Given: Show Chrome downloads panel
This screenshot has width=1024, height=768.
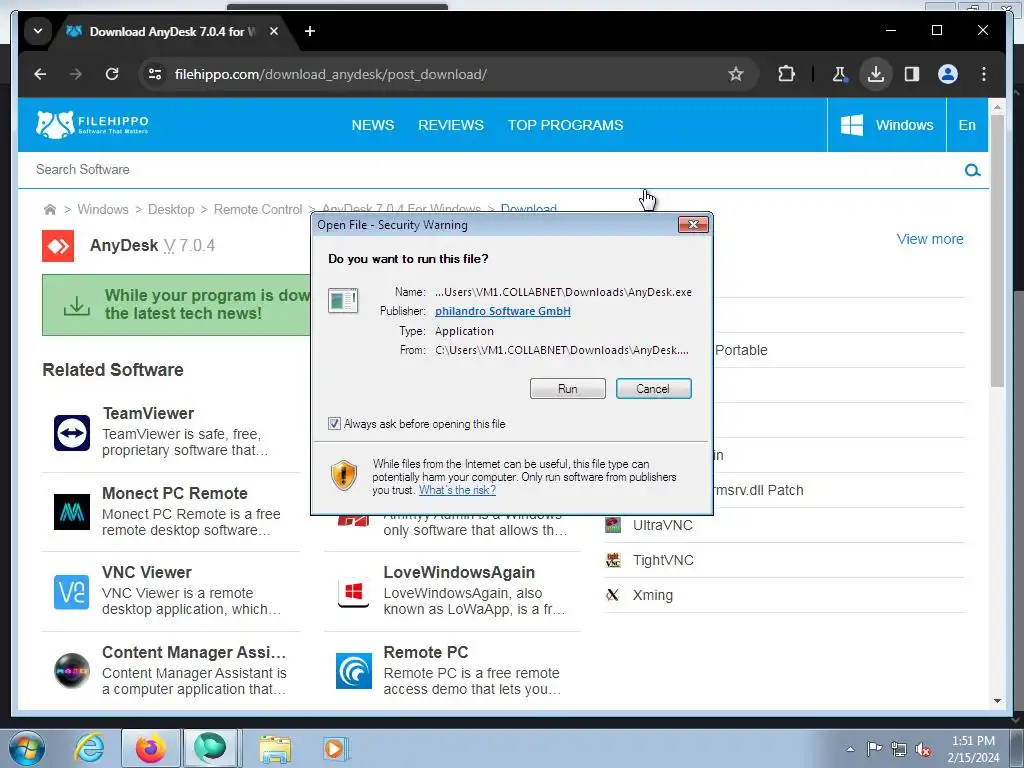Looking at the screenshot, I should 876,74.
